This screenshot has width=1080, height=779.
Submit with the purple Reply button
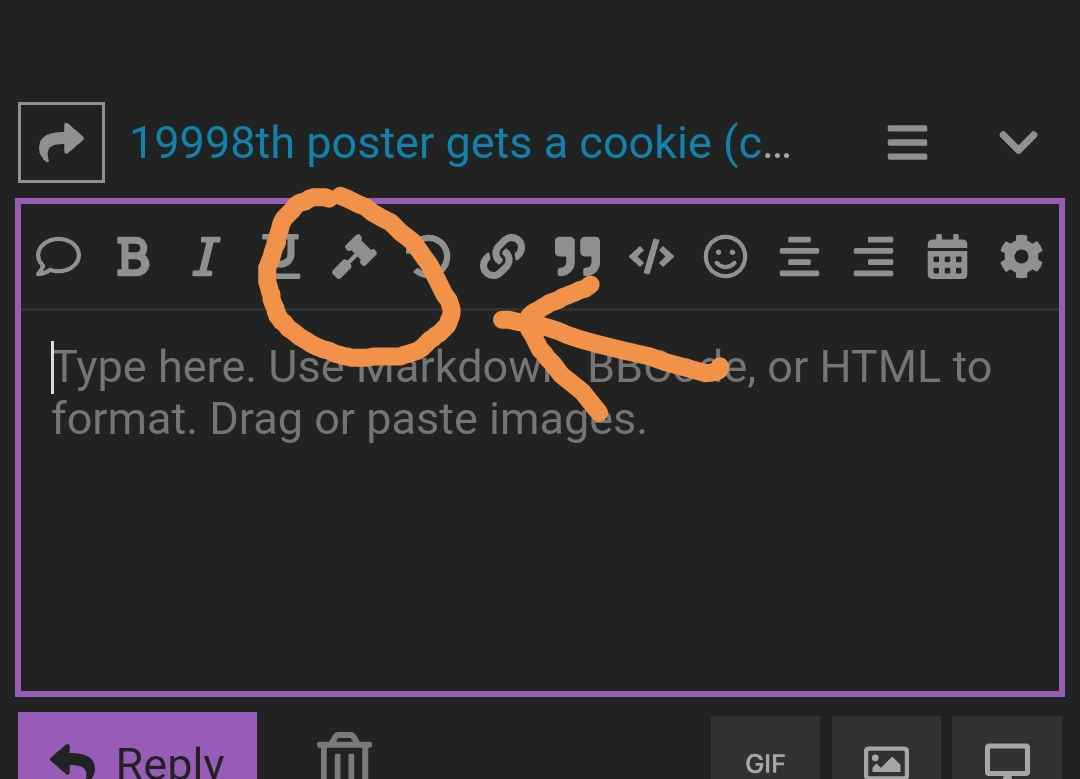pos(137,747)
